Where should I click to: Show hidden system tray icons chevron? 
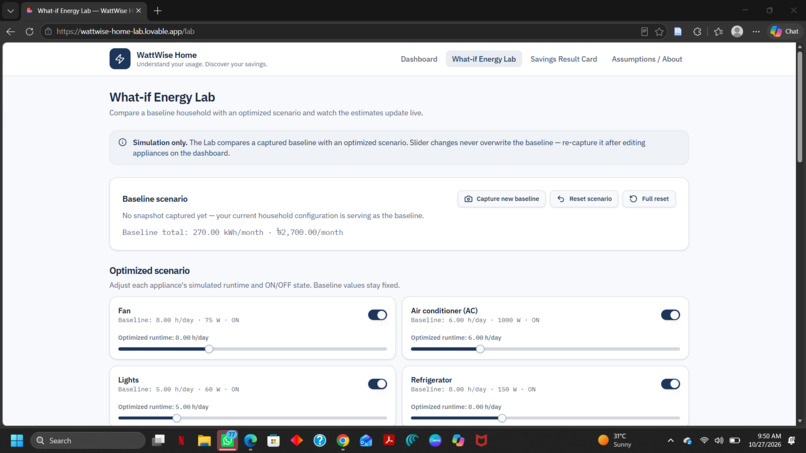(x=670, y=441)
